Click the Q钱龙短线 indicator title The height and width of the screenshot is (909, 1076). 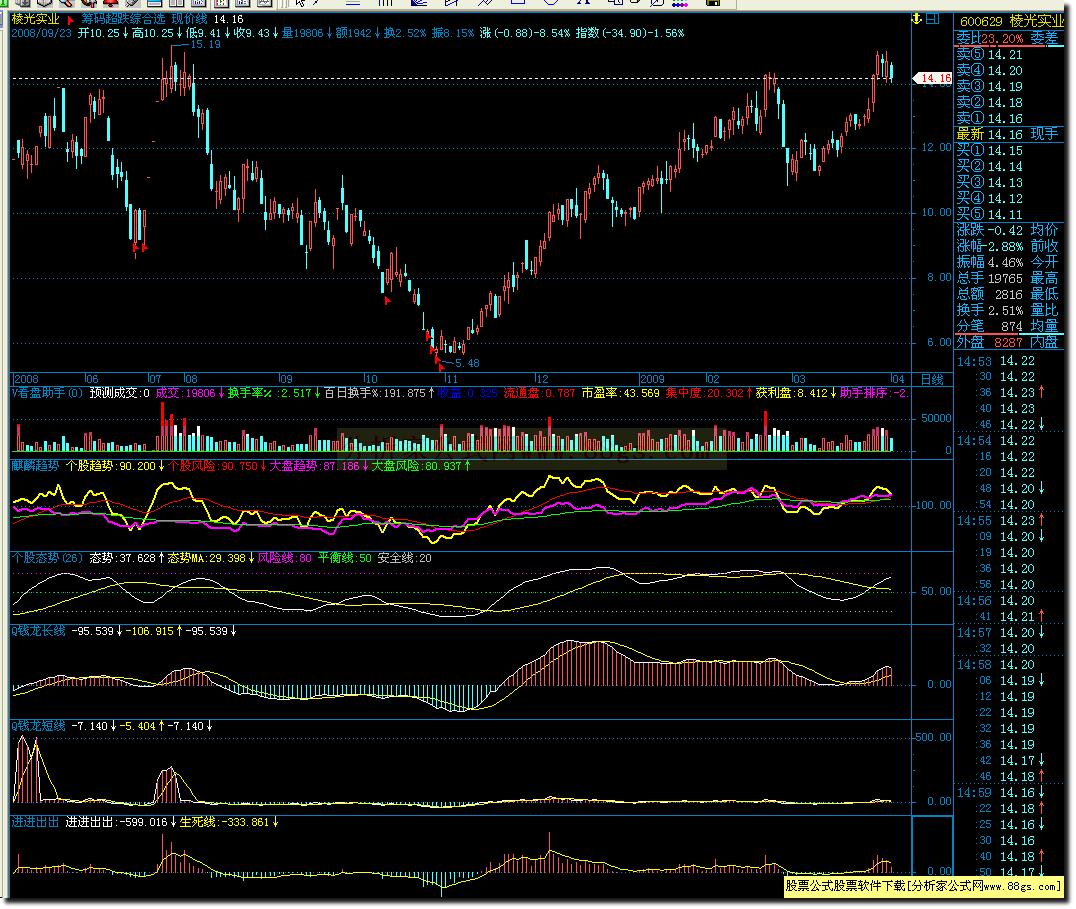38,726
